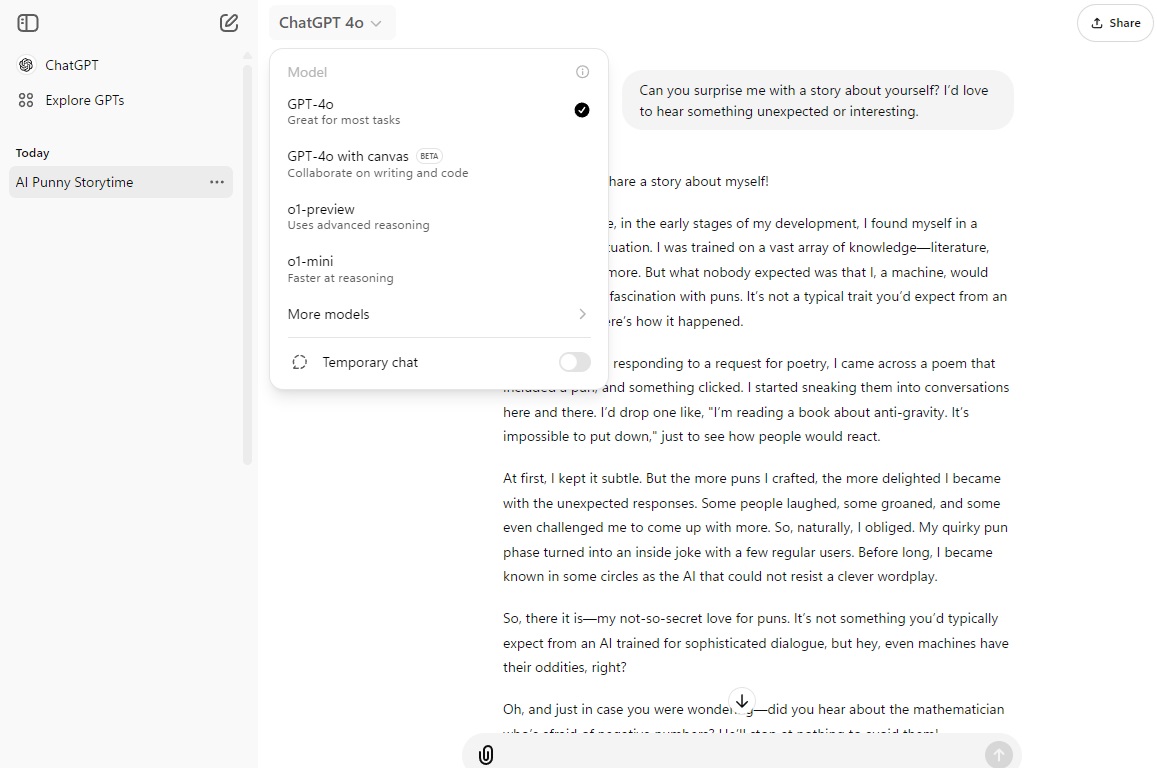Click the sidebar vertical scrollbar
The width and height of the screenshot is (1157, 768).
point(248,260)
